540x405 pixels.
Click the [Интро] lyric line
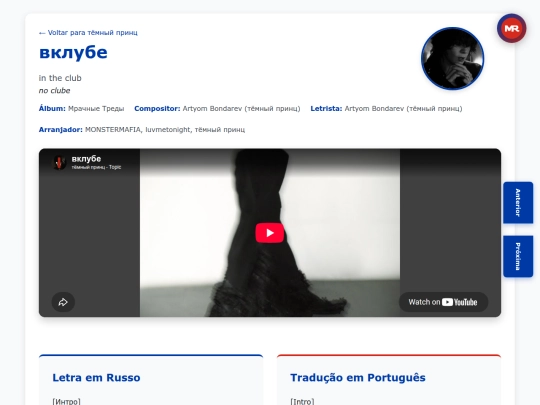(x=66, y=402)
